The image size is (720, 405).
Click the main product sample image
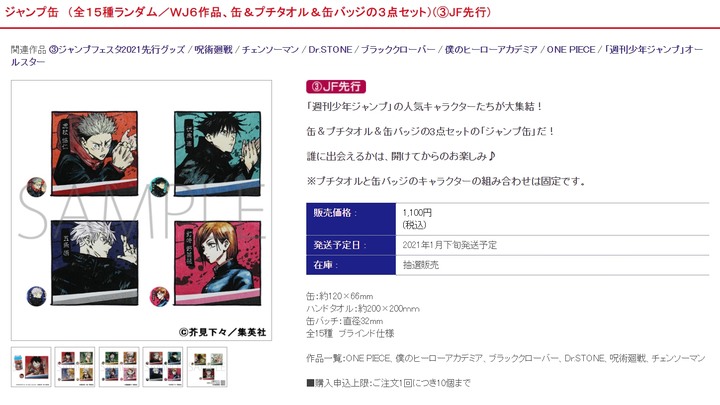tap(141, 210)
